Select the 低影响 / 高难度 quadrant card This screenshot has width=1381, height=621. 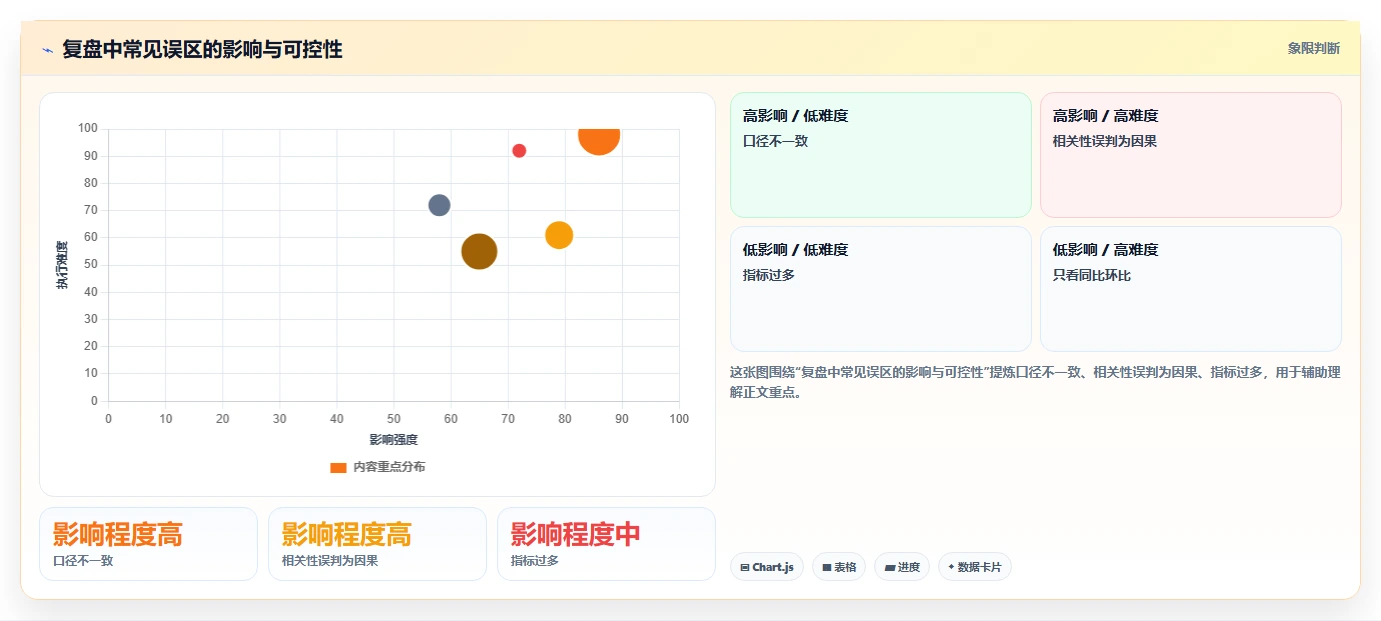point(1190,289)
